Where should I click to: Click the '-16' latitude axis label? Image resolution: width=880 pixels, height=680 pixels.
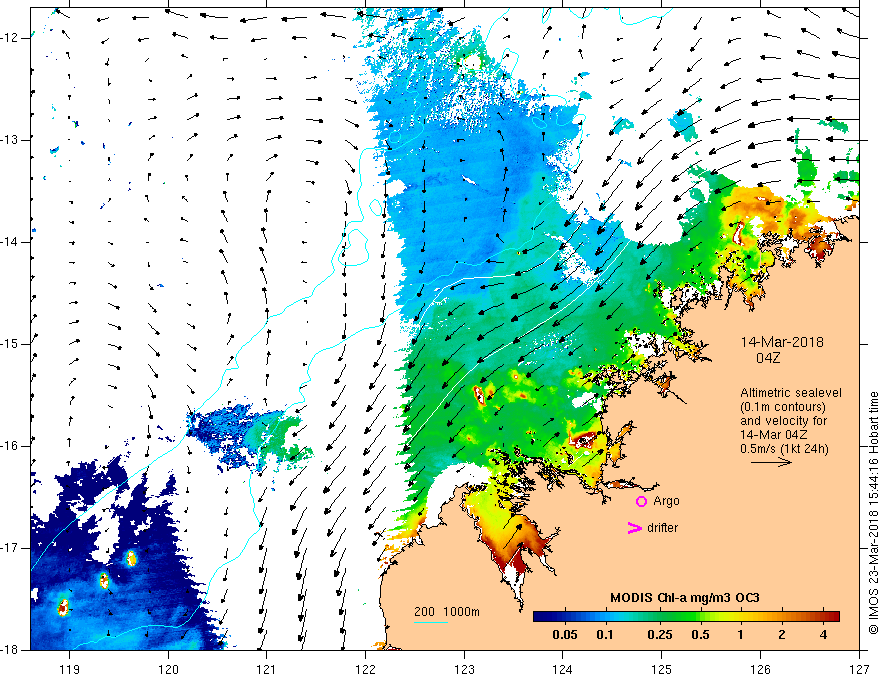tap(11, 446)
